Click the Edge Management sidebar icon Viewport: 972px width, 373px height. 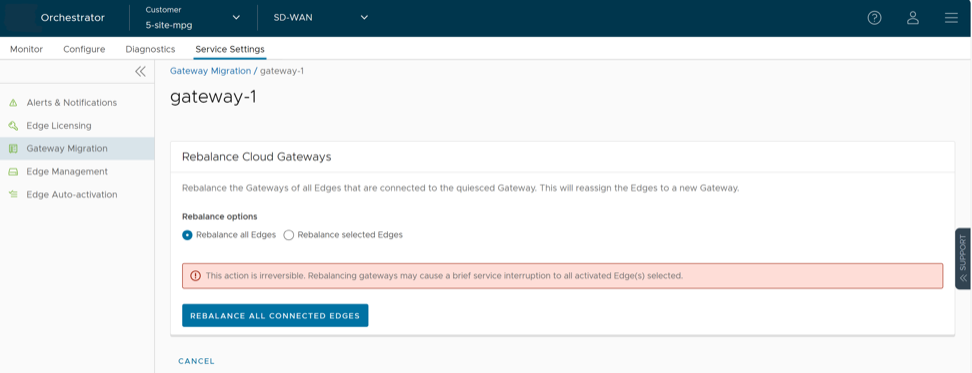14,172
